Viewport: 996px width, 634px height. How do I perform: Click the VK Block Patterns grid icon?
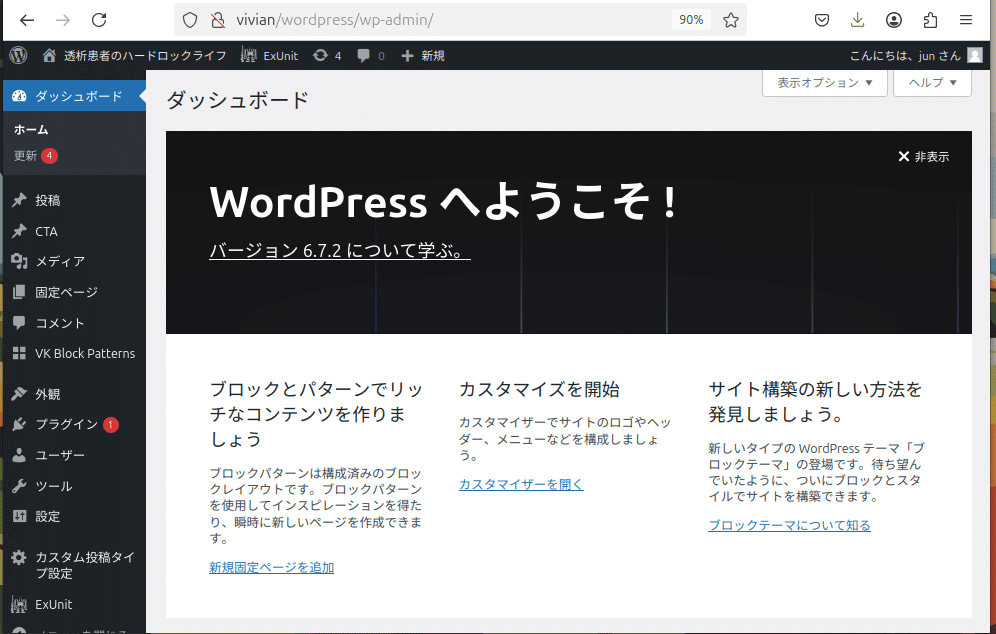[19, 353]
